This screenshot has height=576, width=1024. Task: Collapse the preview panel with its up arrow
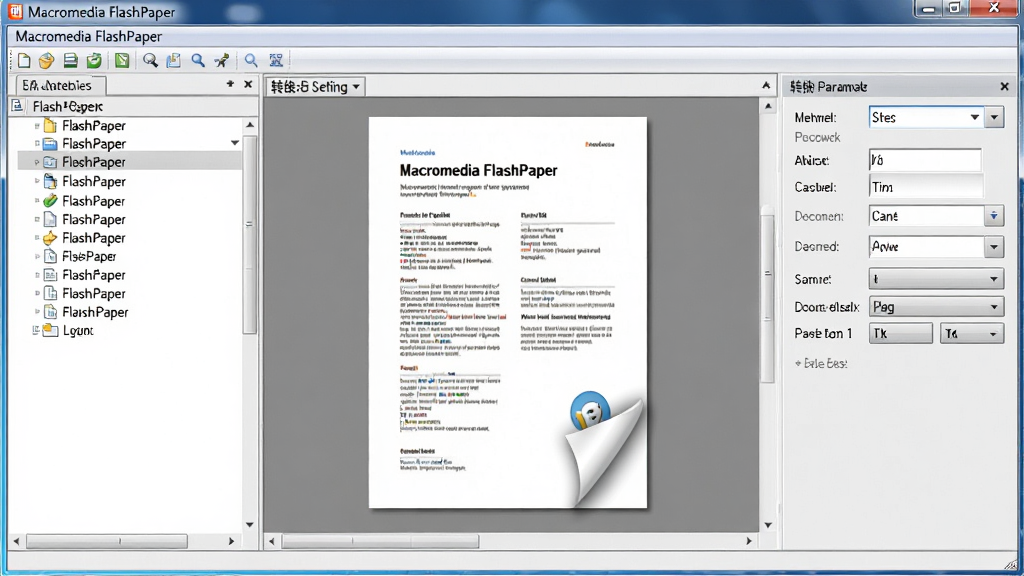[x=766, y=86]
